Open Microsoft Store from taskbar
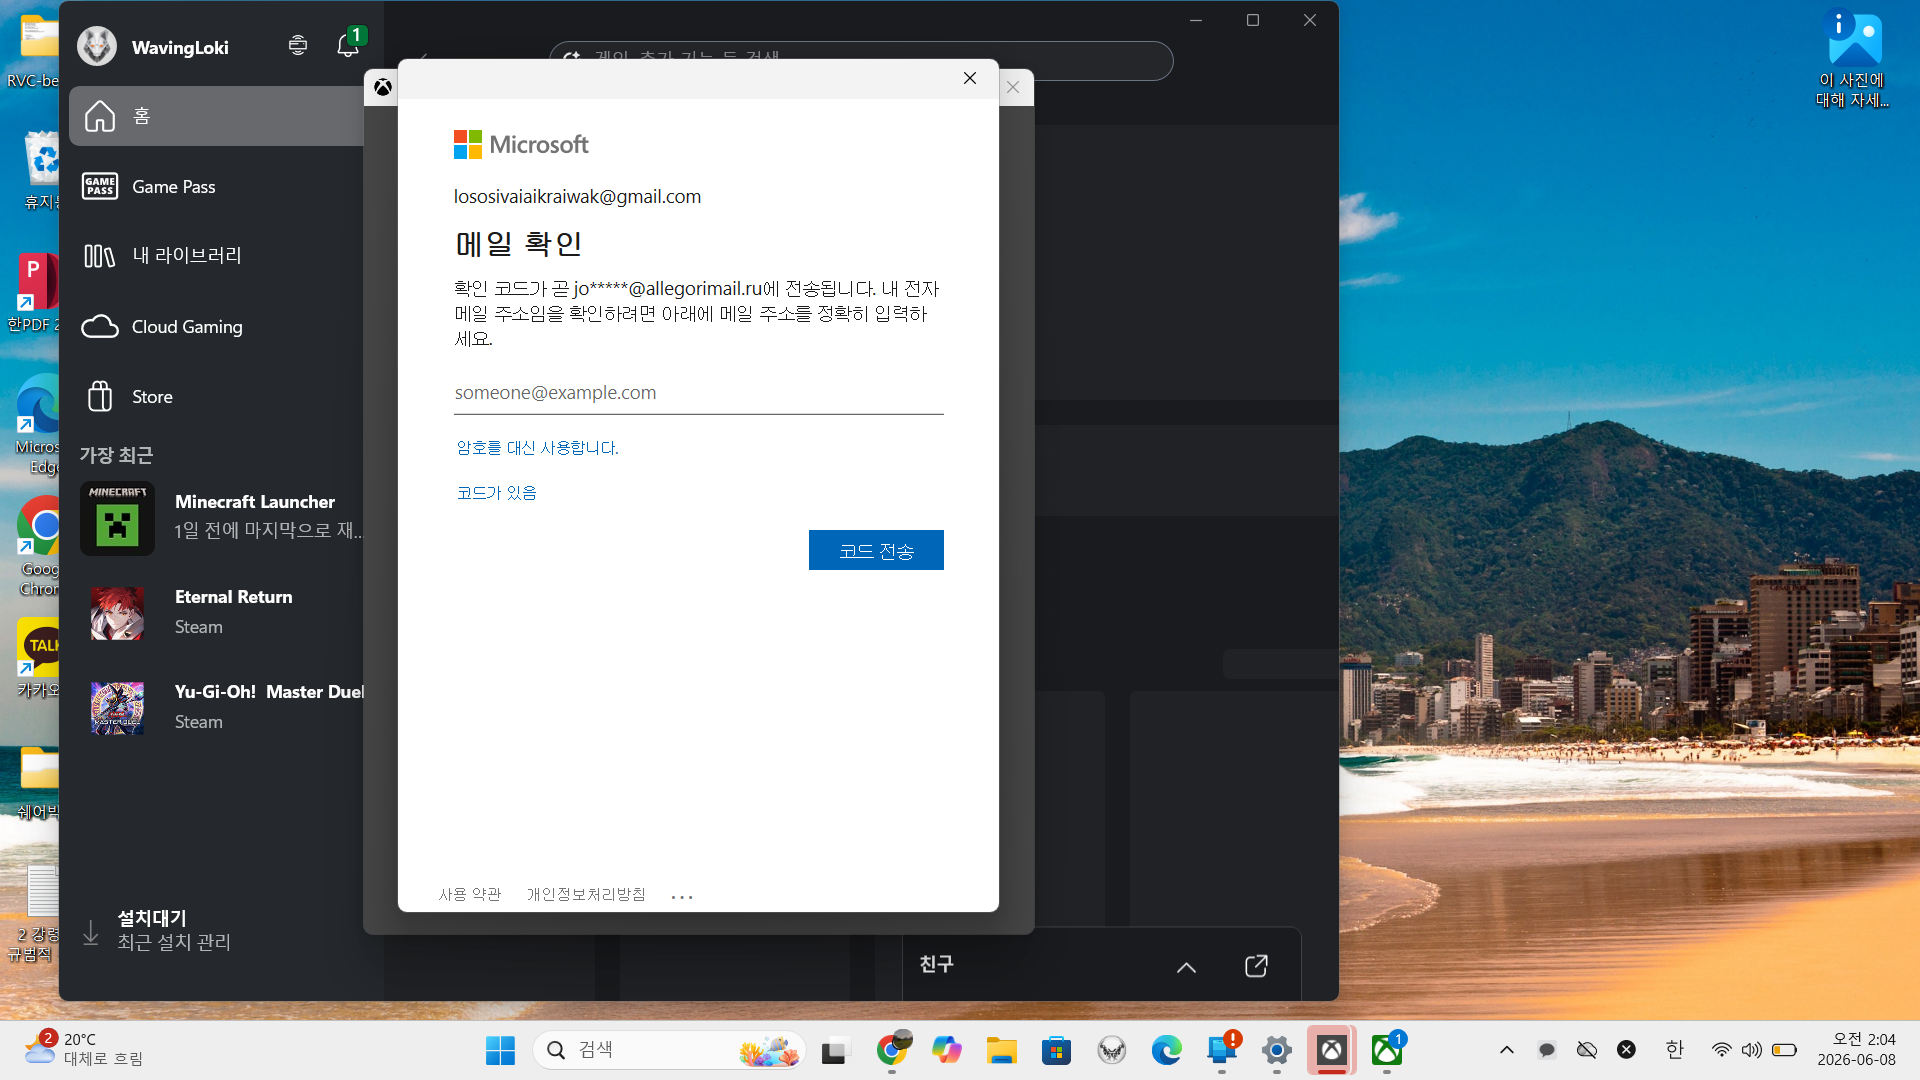Viewport: 1920px width, 1080px height. 1056,1050
